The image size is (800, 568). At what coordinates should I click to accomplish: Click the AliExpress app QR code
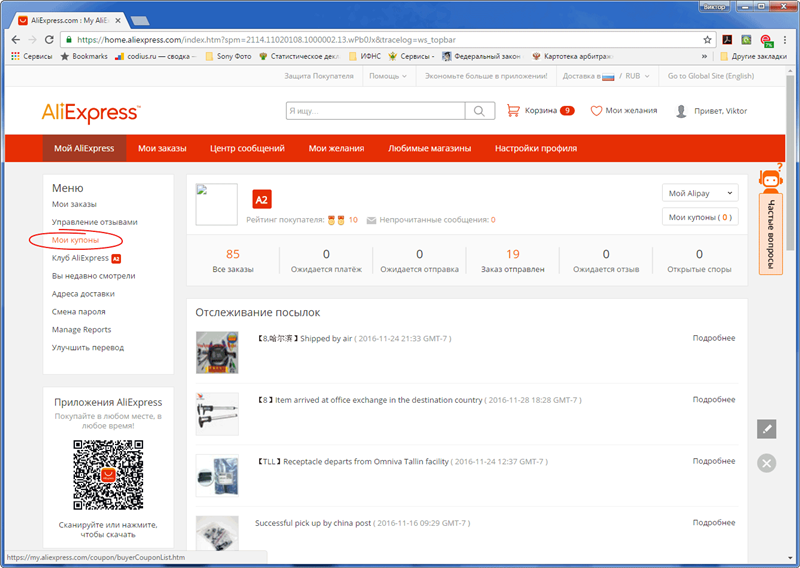pos(108,474)
